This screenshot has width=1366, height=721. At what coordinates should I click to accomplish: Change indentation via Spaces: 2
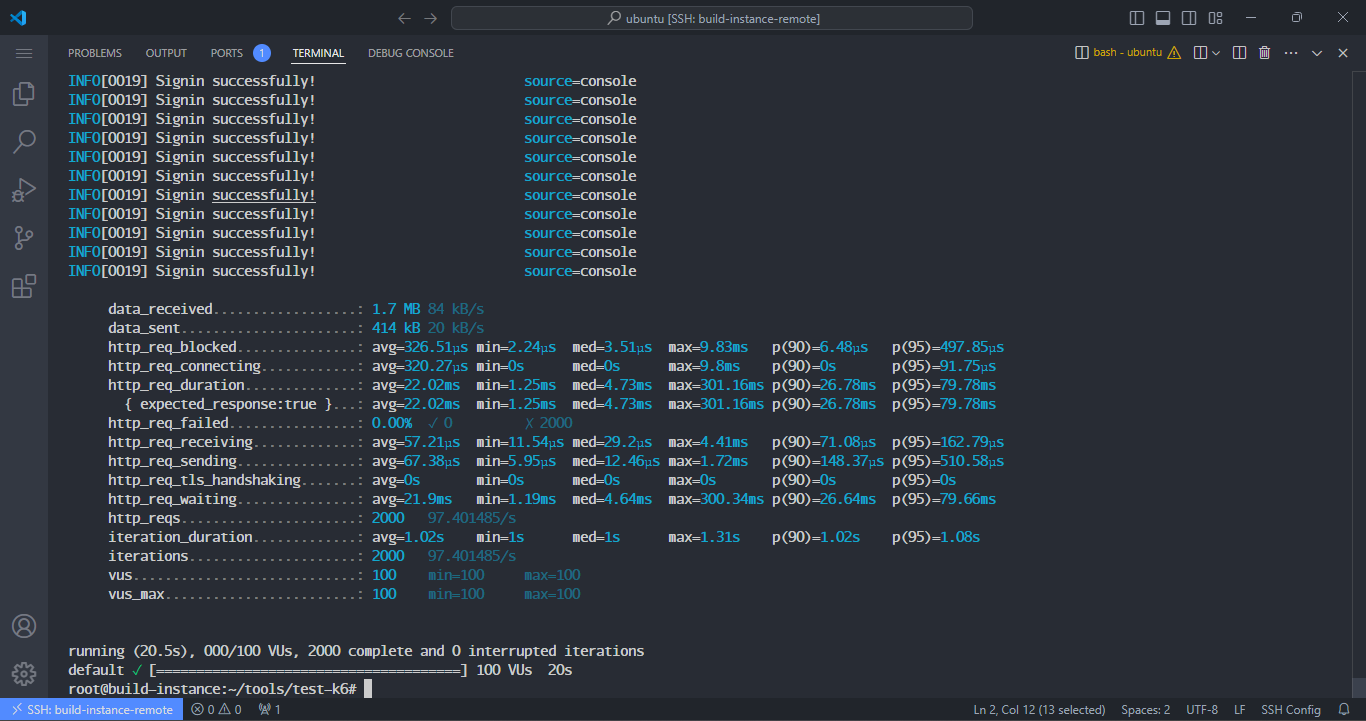1146,709
